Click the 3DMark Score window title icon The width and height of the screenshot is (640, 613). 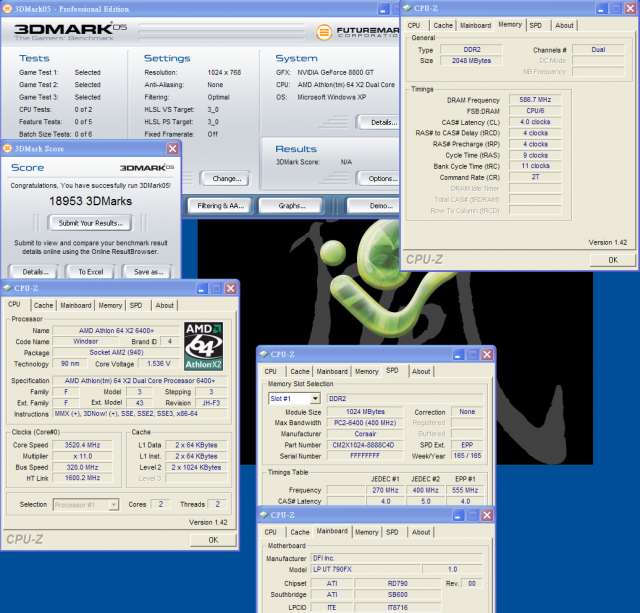(7, 148)
